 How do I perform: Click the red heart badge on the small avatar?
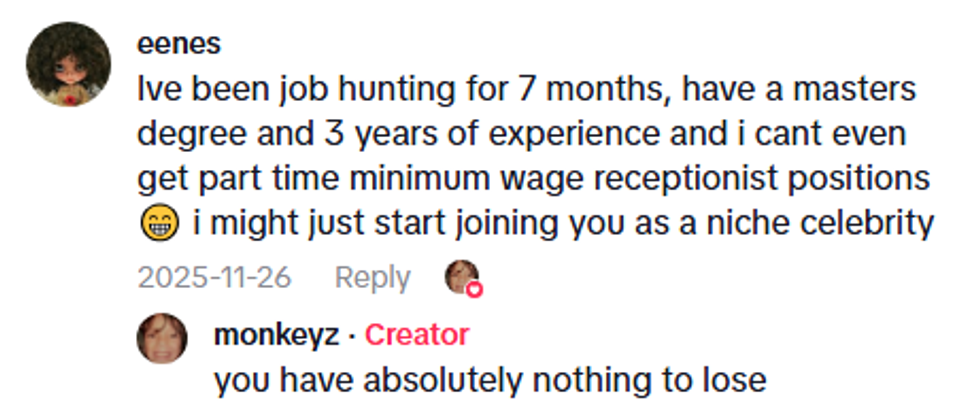click(475, 289)
